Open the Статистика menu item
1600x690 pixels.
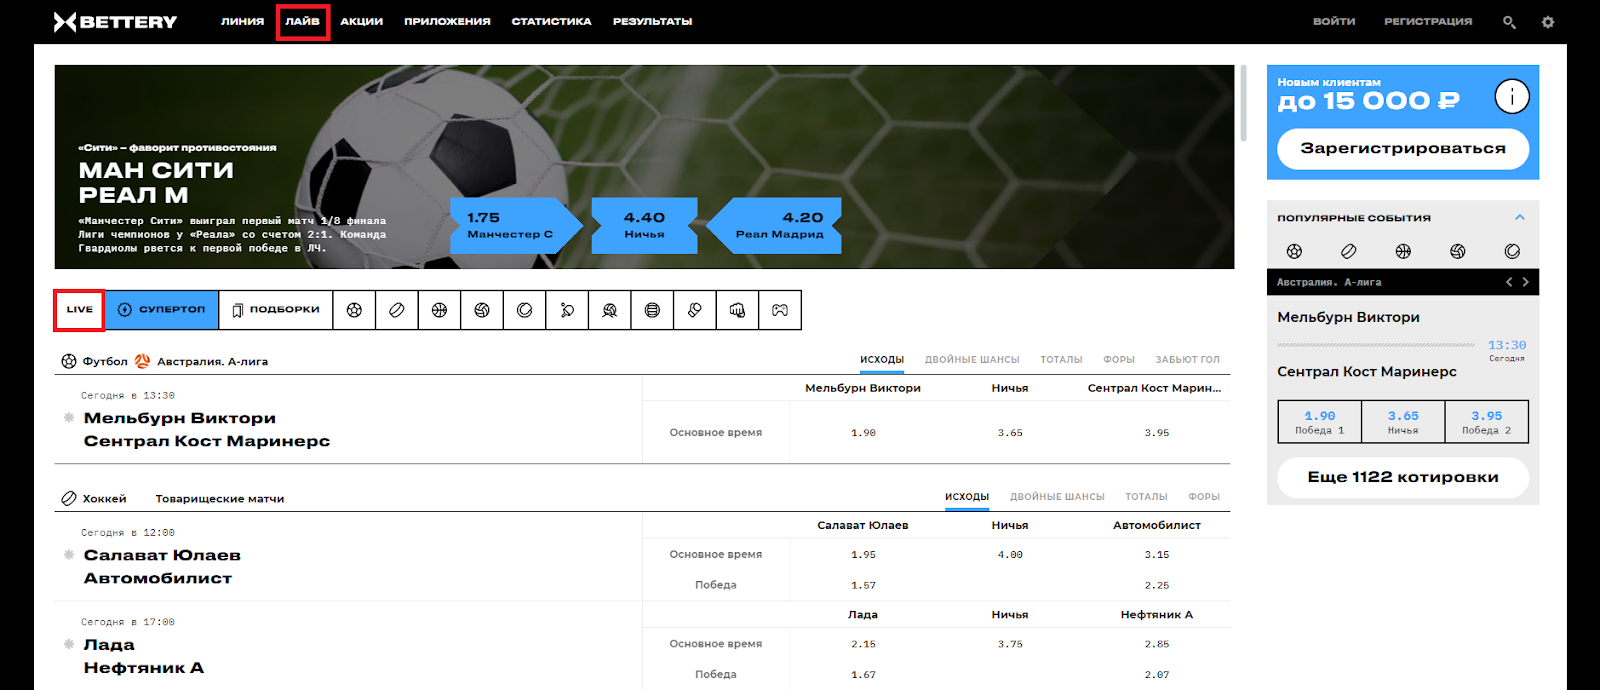coord(551,21)
